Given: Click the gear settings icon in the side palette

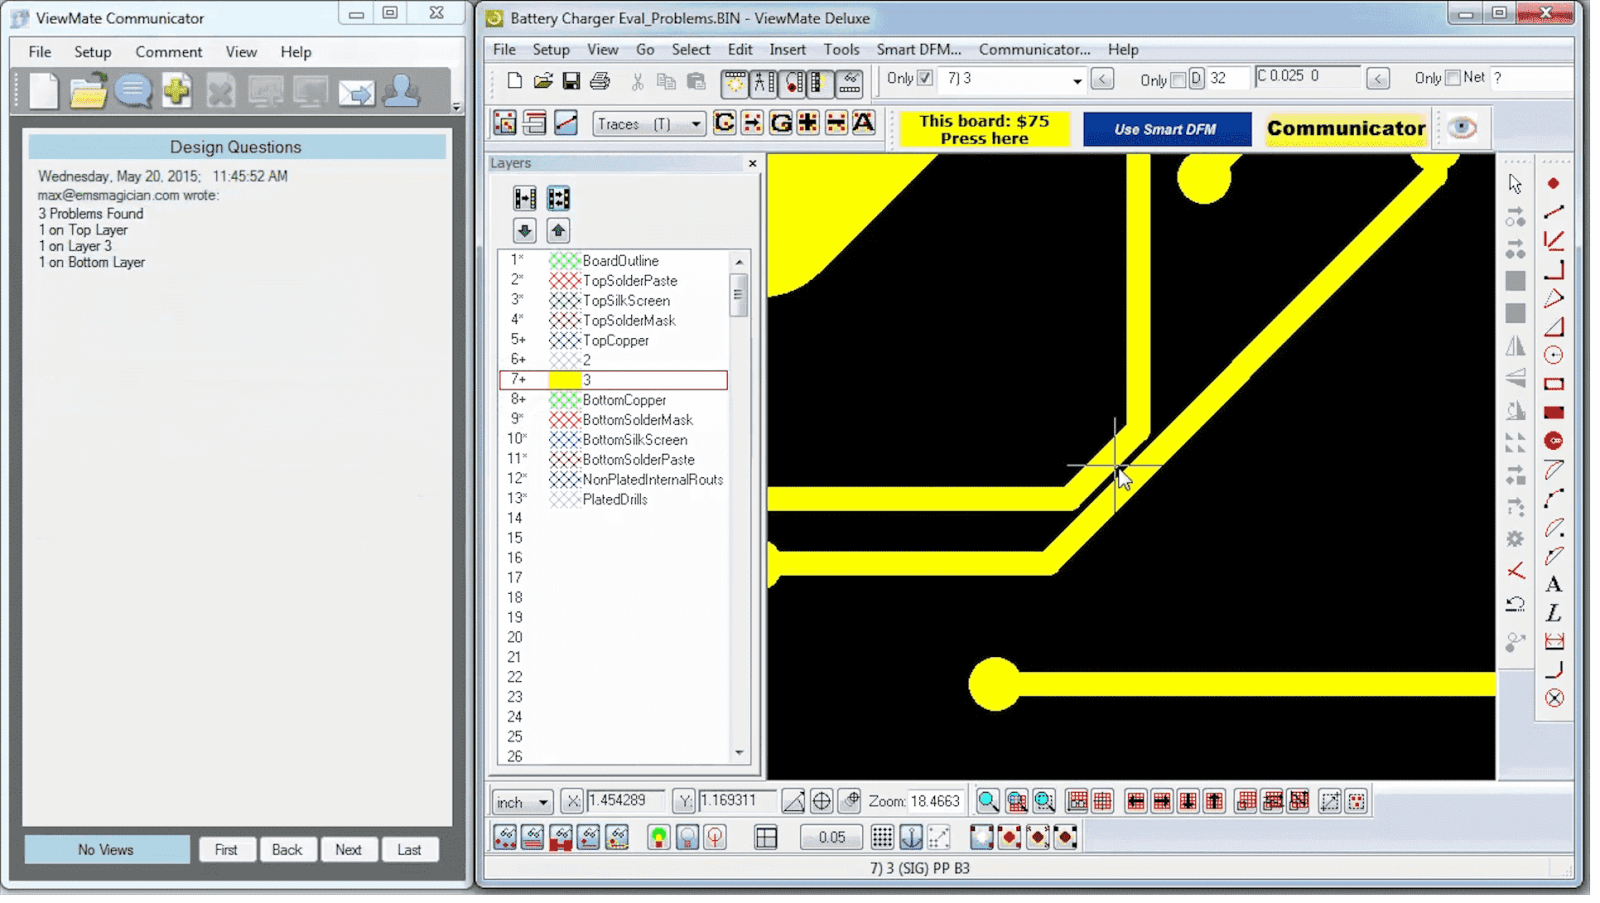Looking at the screenshot, I should (x=1515, y=538).
